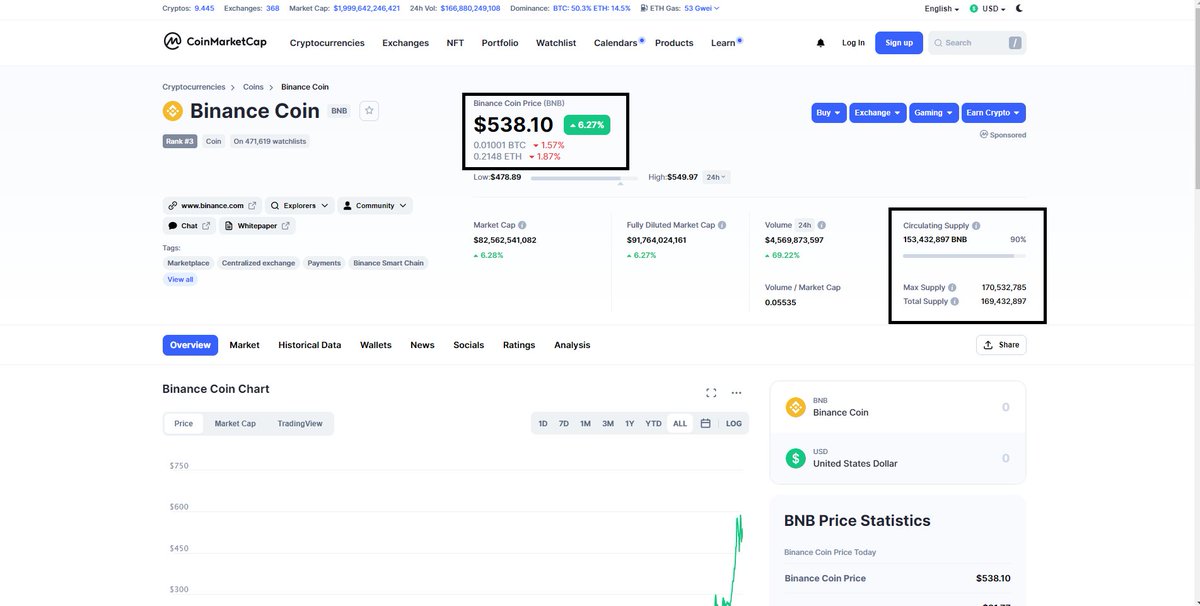Set chart range to YTD

coord(653,424)
